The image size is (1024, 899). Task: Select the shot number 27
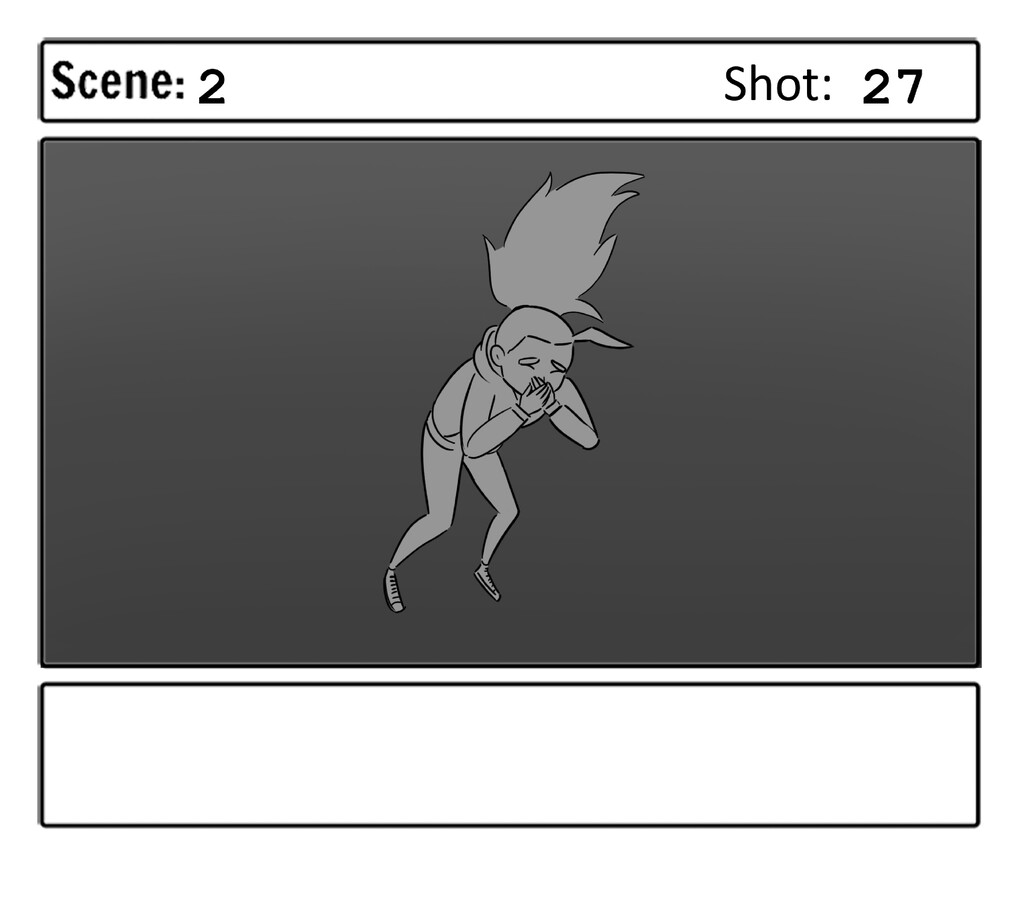(892, 86)
